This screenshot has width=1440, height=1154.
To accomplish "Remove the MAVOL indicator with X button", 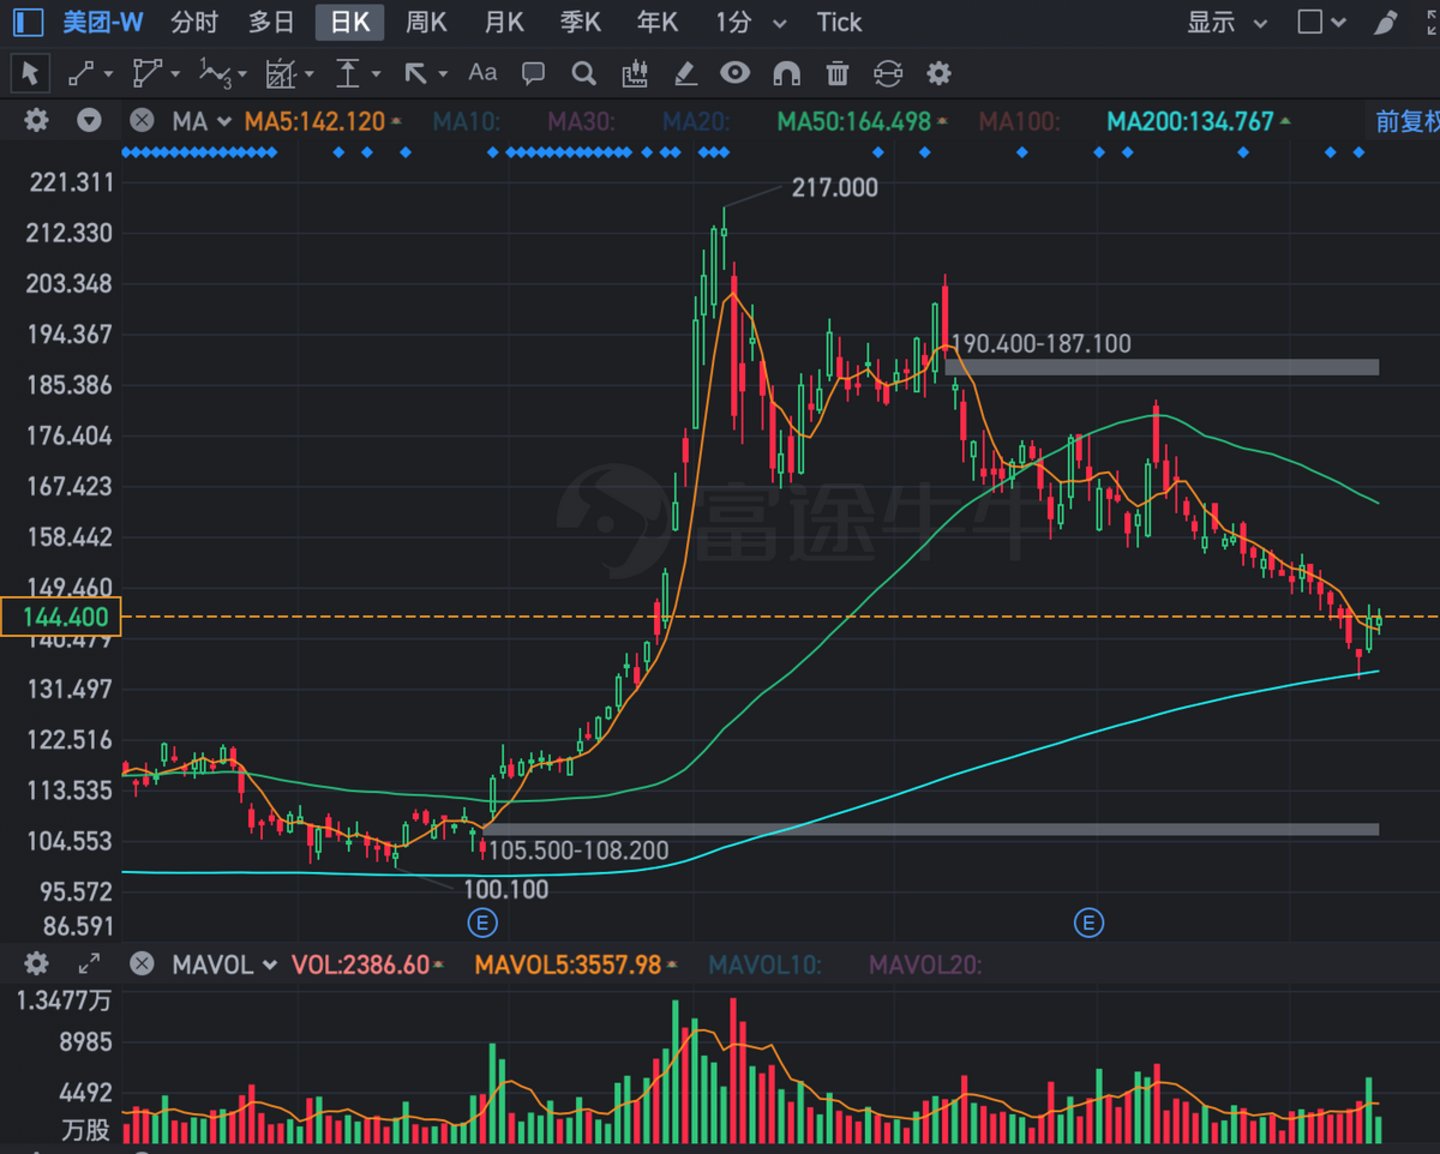I will point(142,964).
